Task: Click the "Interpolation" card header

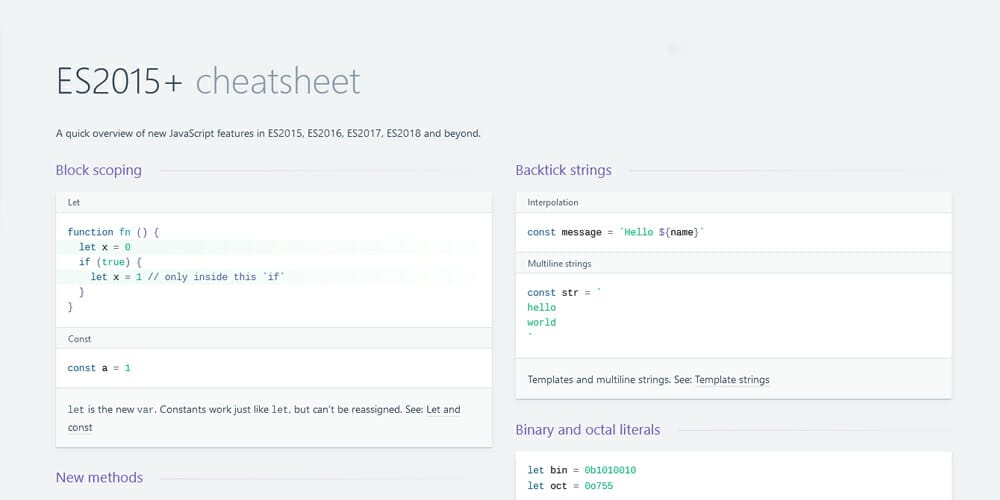Action: (733, 202)
